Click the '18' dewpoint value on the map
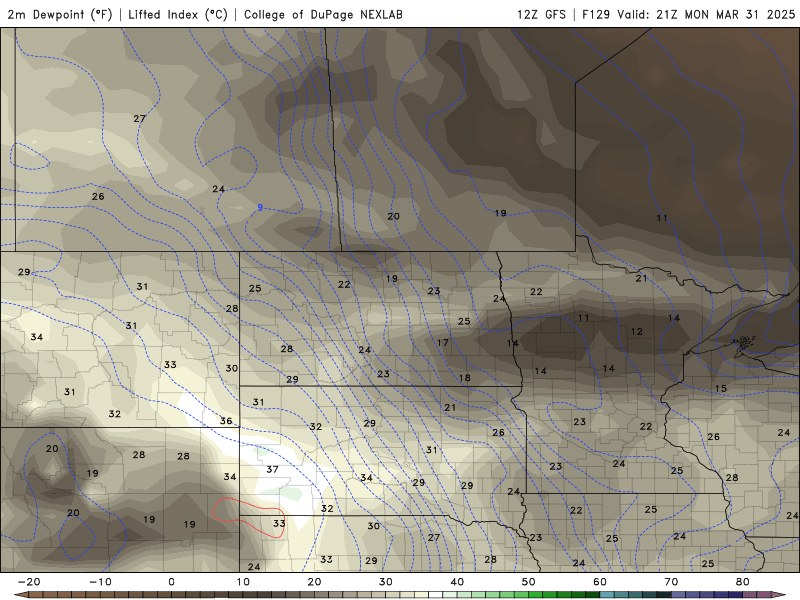The height and width of the screenshot is (600, 800). coord(464,378)
